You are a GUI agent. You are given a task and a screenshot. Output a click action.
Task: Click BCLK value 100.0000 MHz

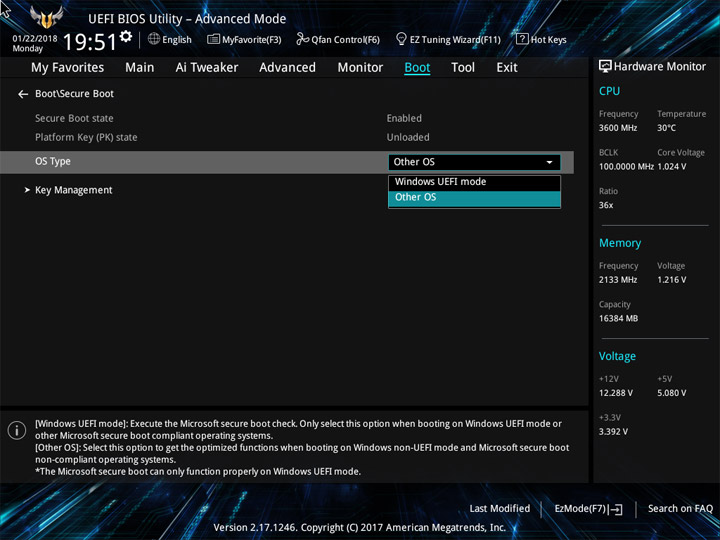coord(626,167)
